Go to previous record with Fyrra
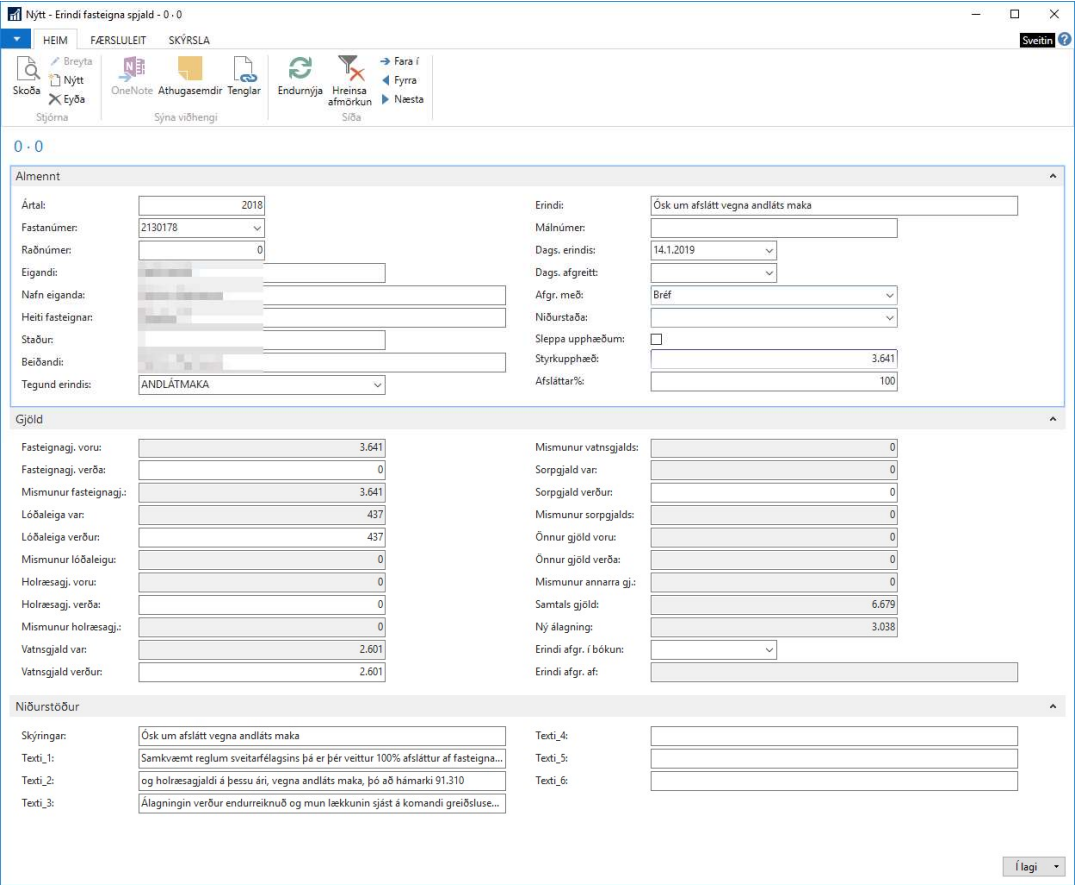Screen dimensions: 1076x885 [x=399, y=80]
